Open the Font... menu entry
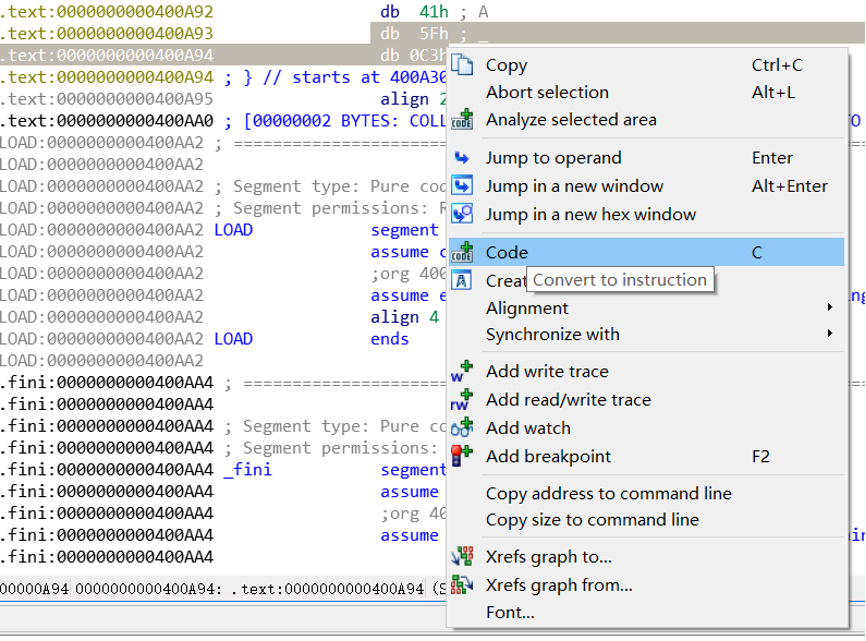This screenshot has height=641, width=866. click(x=646, y=612)
